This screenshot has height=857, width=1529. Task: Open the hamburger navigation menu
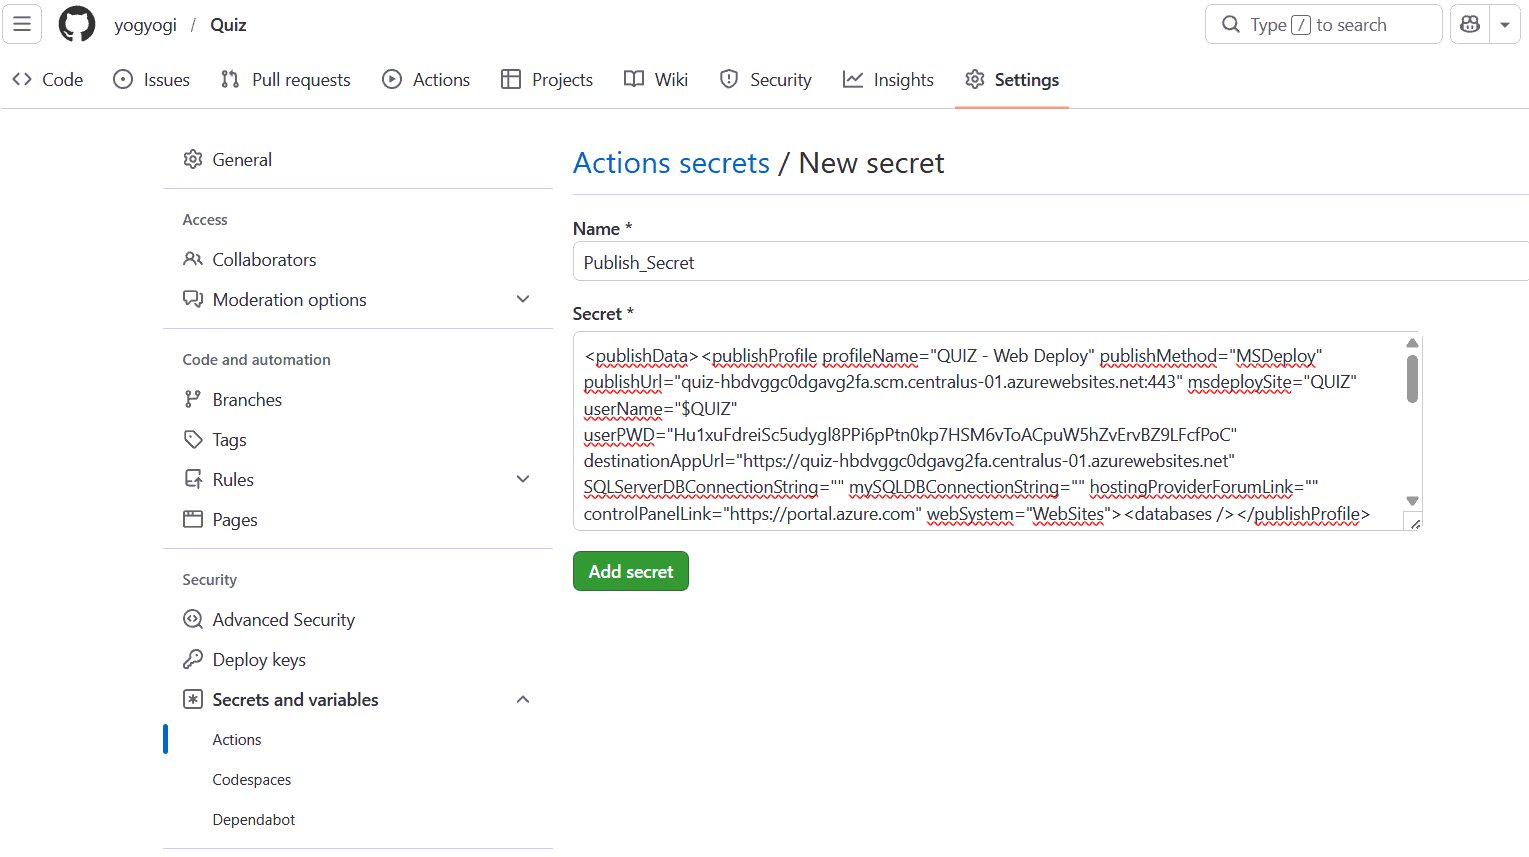22,23
